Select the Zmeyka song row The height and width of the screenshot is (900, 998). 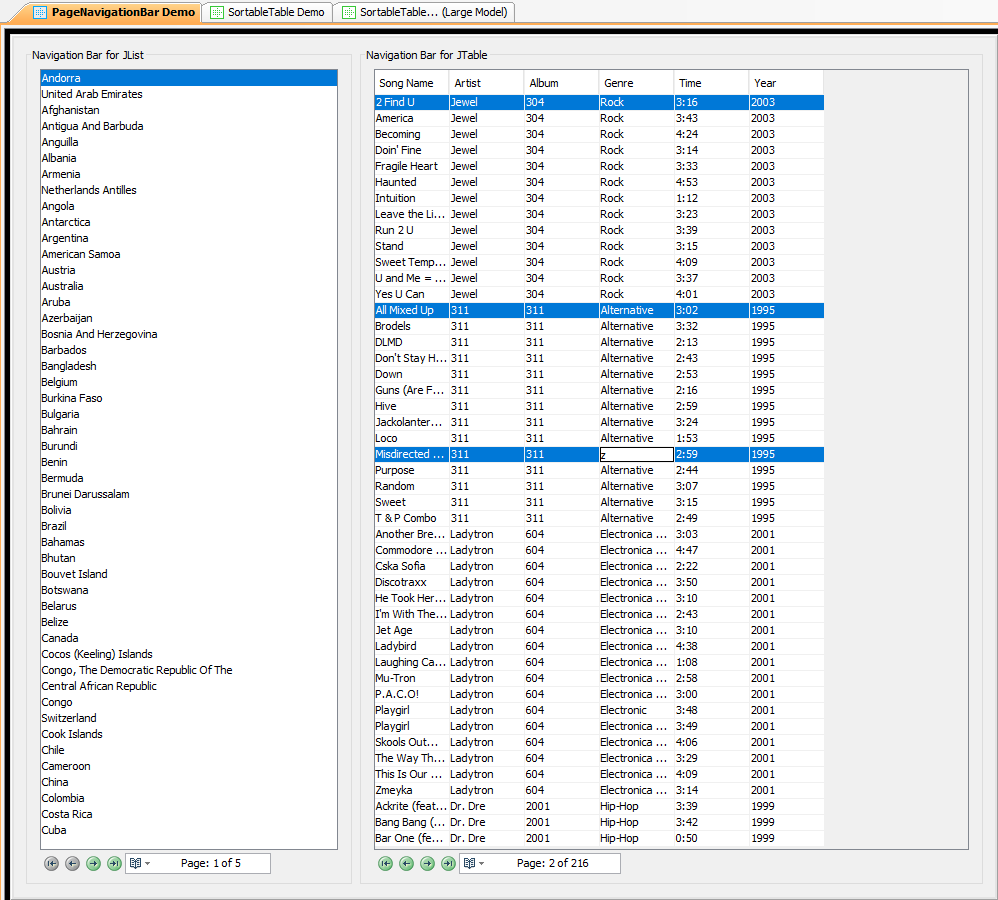(x=410, y=790)
